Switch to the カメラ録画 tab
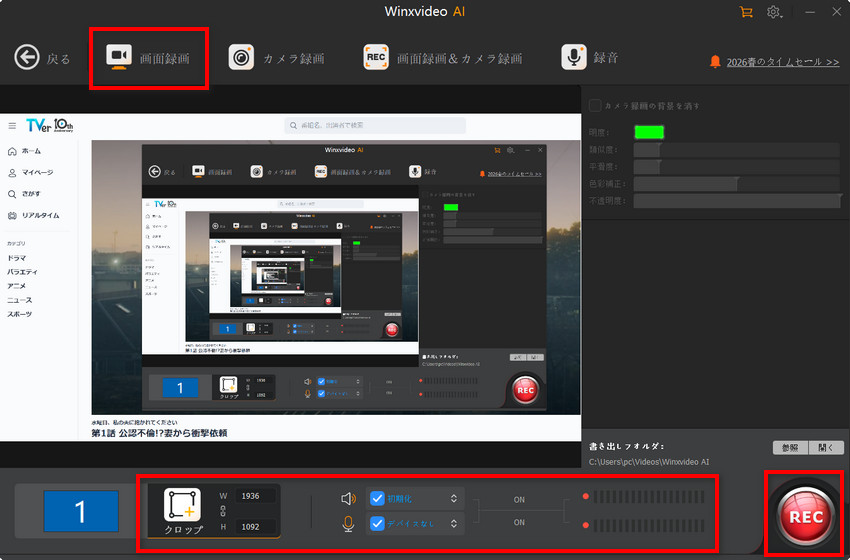850x560 pixels. pyautogui.click(x=276, y=58)
